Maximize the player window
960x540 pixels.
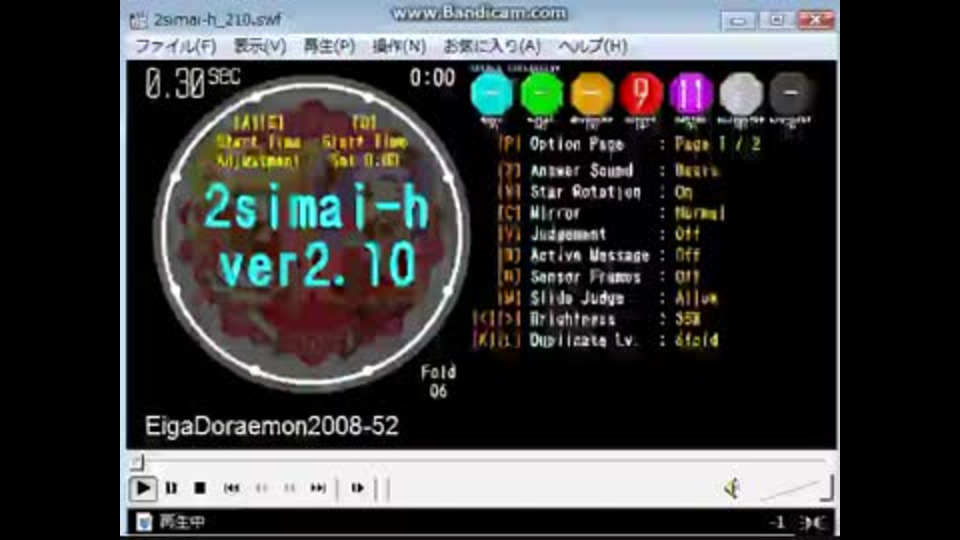click(x=776, y=21)
